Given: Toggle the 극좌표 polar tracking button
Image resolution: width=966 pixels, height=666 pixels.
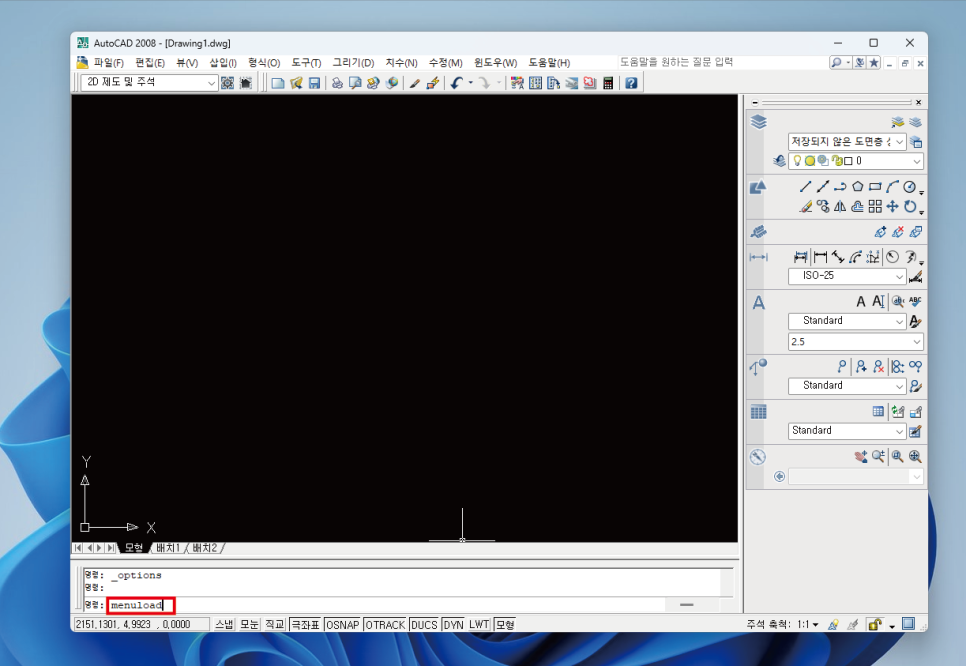Looking at the screenshot, I should pos(305,624).
